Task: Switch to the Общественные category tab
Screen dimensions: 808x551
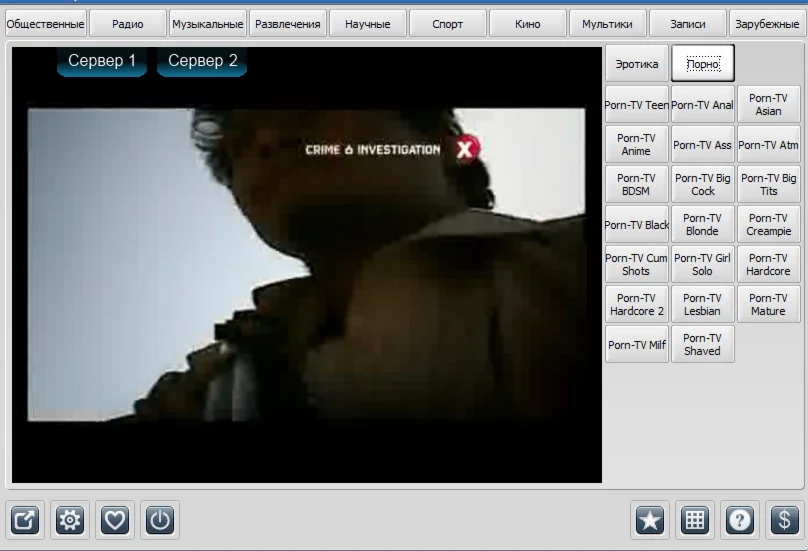Action: (45, 24)
